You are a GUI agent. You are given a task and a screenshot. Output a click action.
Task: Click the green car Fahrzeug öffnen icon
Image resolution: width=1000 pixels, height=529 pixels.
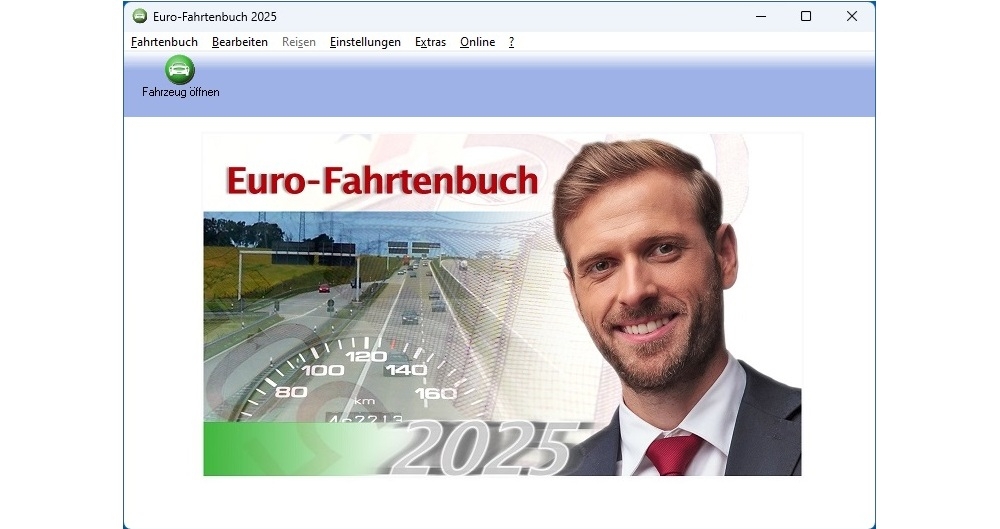point(180,70)
